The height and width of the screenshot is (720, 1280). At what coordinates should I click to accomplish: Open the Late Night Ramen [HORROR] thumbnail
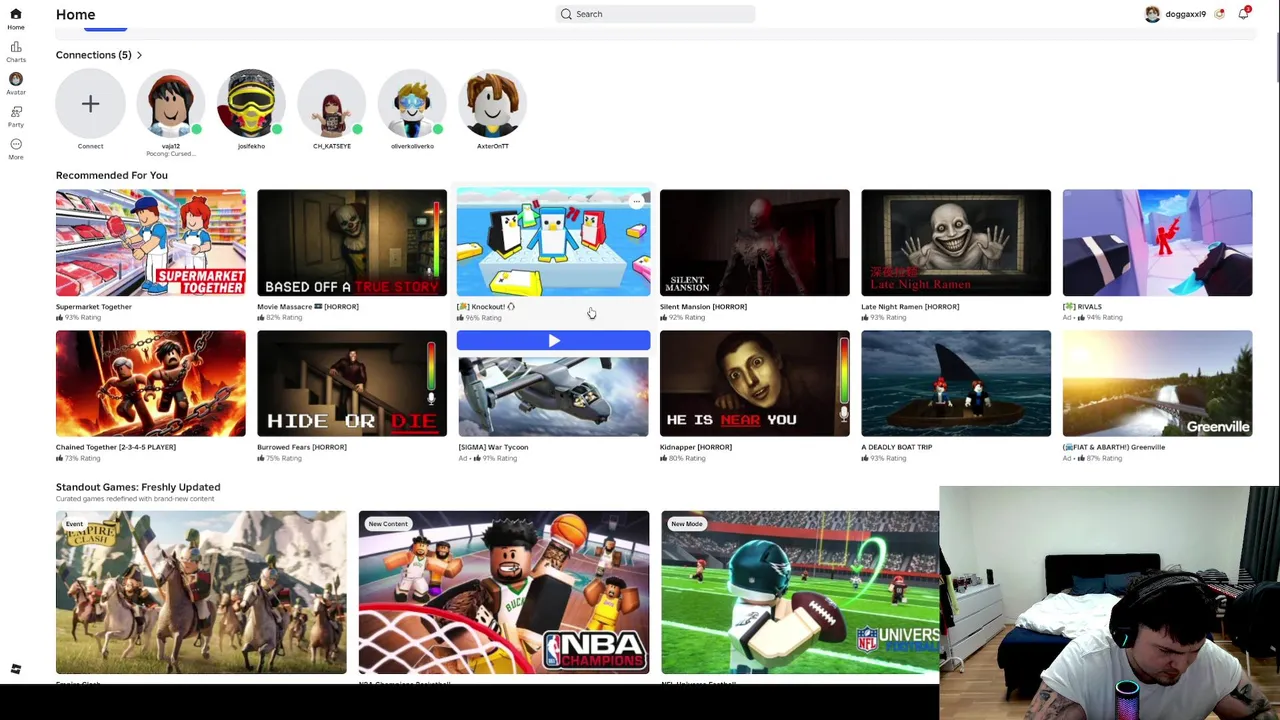(x=956, y=243)
